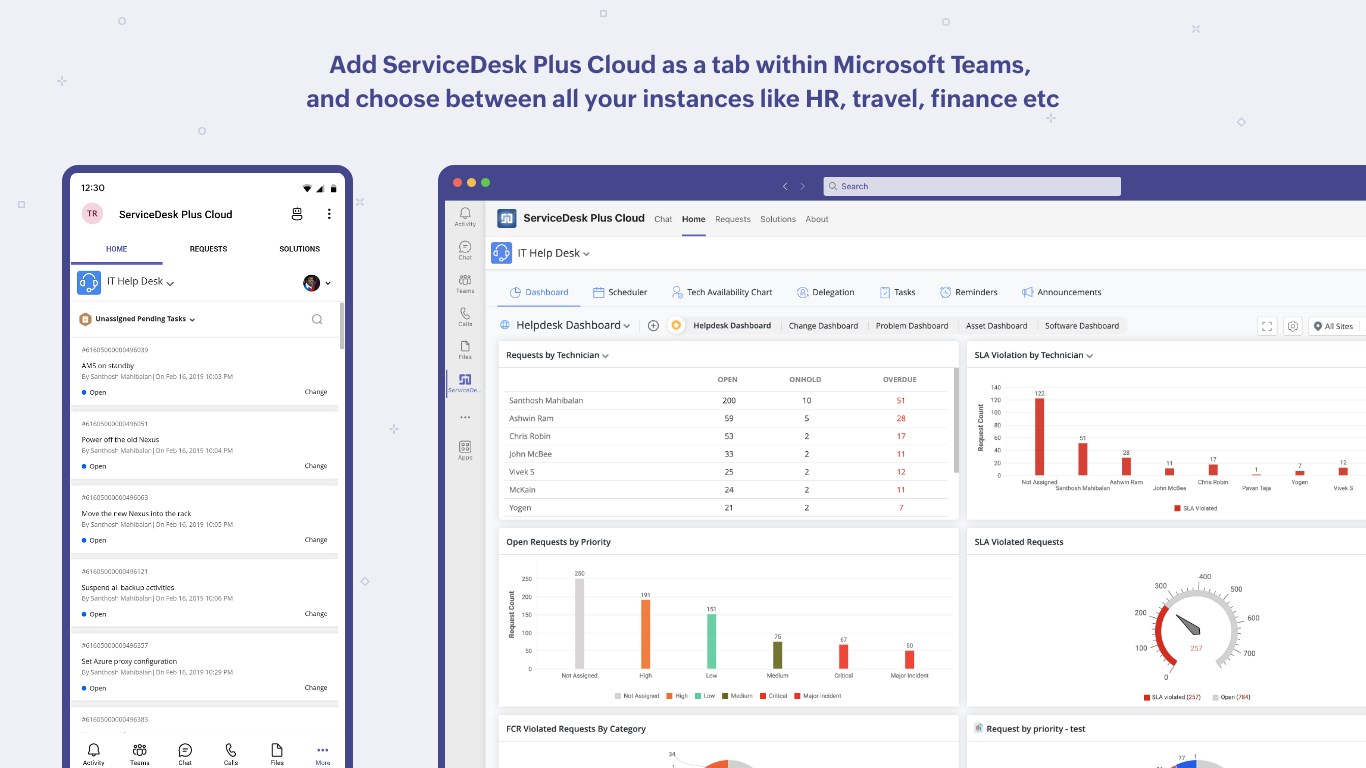This screenshot has height=768, width=1366.
Task: Tap the mobile SOLUTIONS tab
Action: (x=299, y=249)
